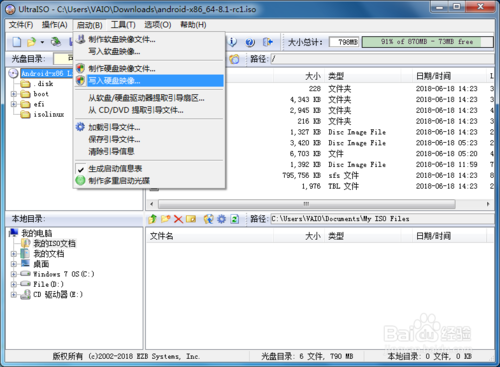Click the scrollbar left arrow in file list
Image resolution: width=500 pixels, height=367 pixels.
tap(152, 204)
